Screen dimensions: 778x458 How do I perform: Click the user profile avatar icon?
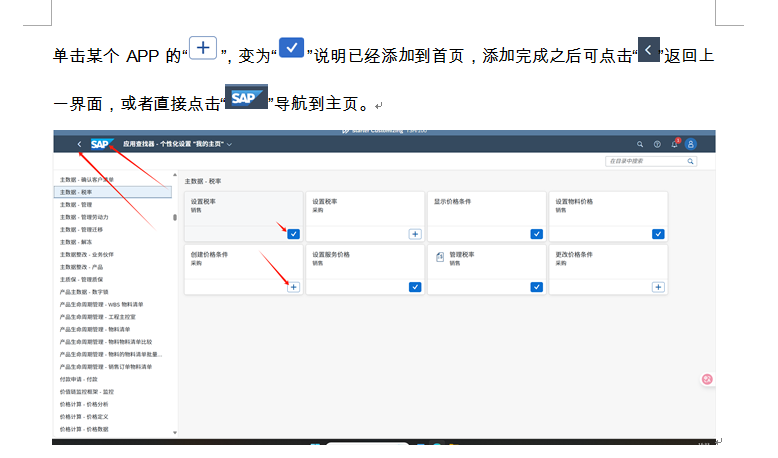click(x=690, y=144)
